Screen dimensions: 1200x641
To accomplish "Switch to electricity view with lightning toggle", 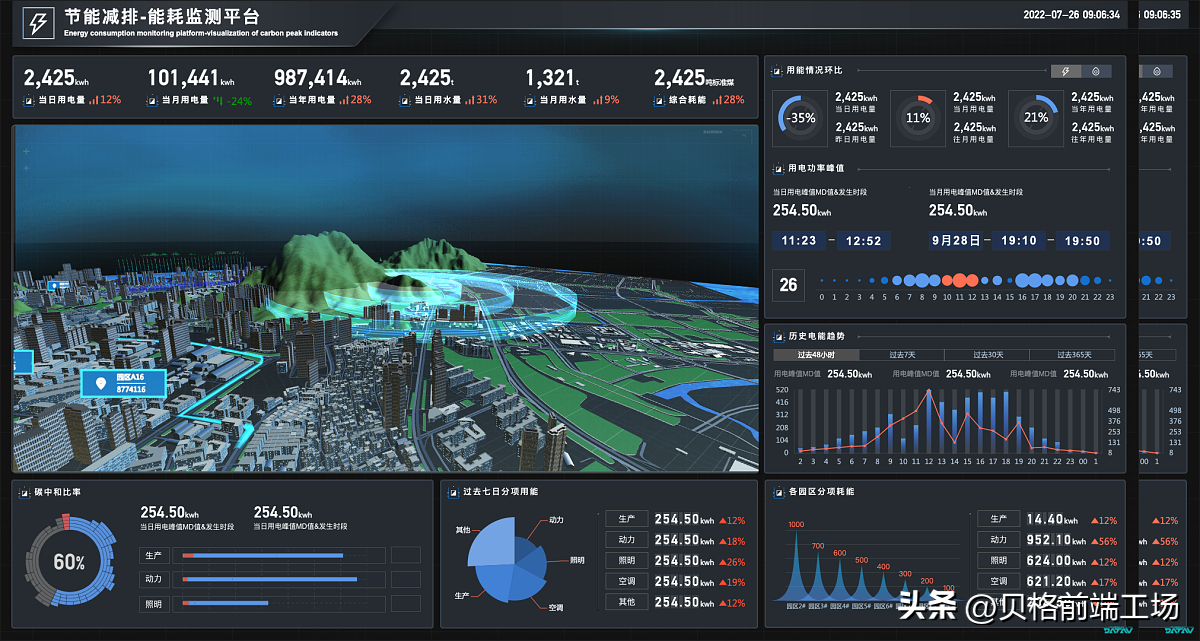I will click(1065, 71).
